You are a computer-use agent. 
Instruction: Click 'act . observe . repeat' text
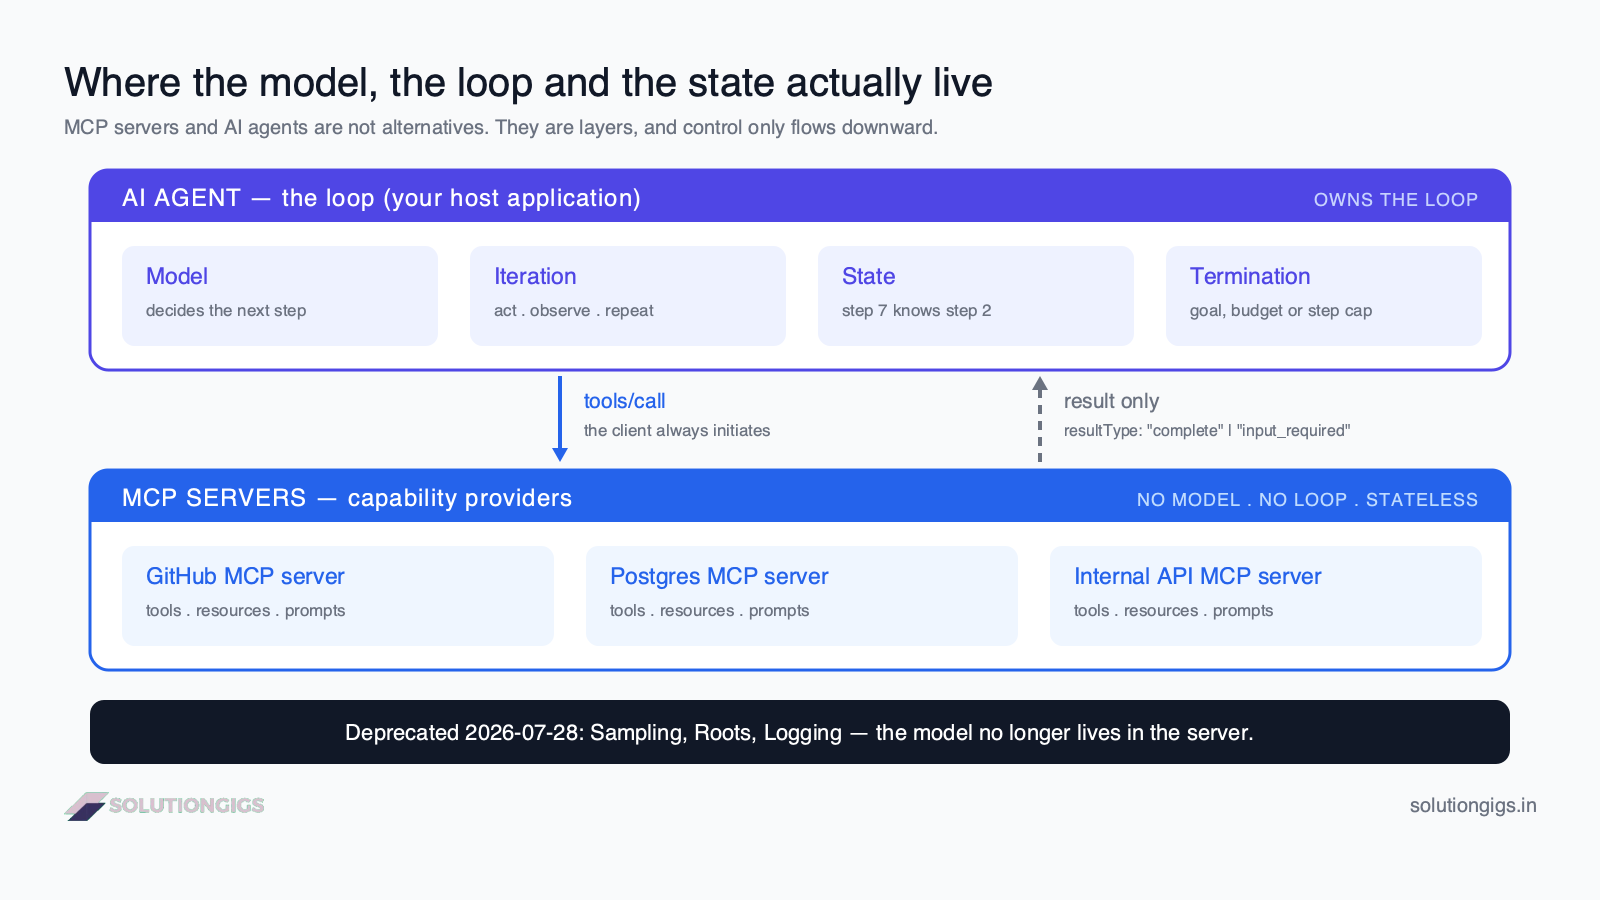[x=574, y=311]
